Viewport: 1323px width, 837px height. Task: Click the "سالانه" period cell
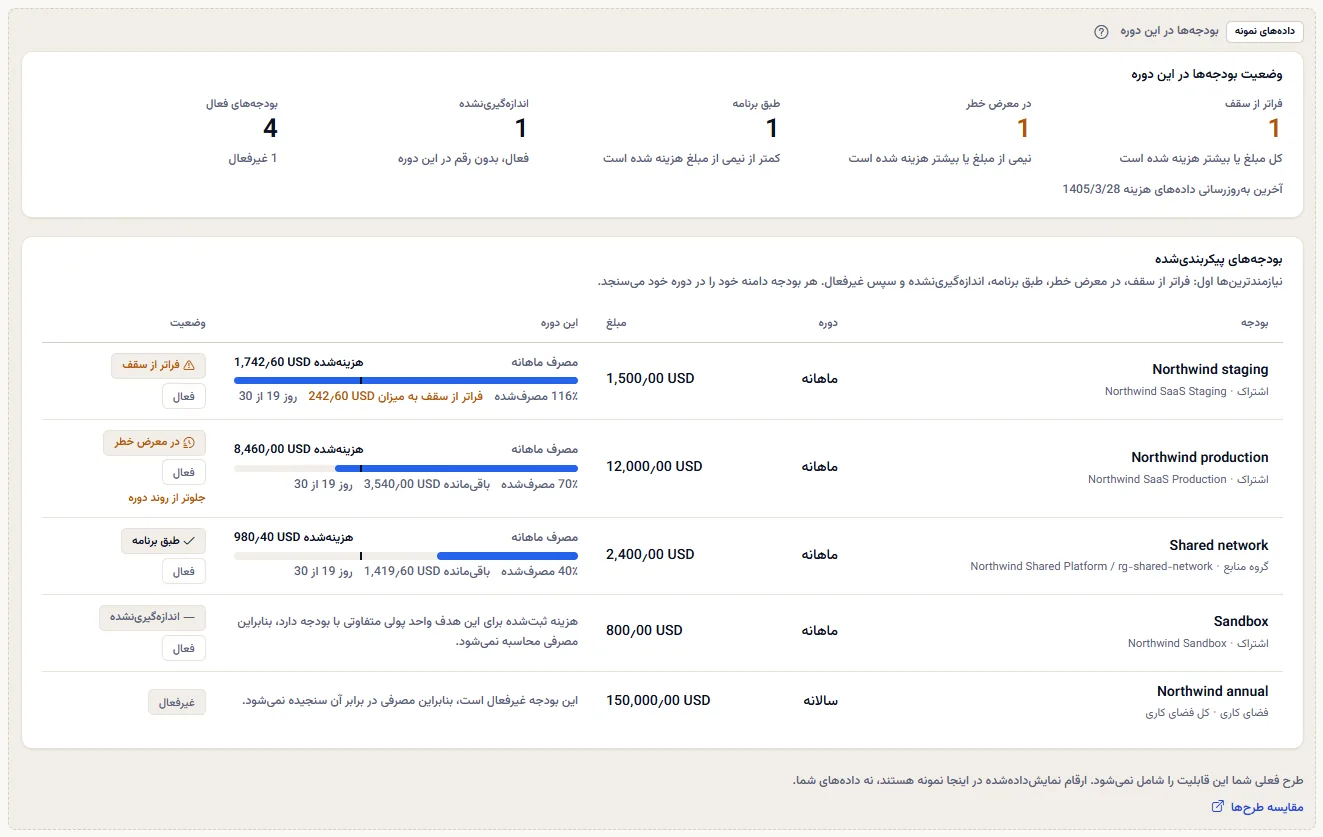tap(820, 701)
